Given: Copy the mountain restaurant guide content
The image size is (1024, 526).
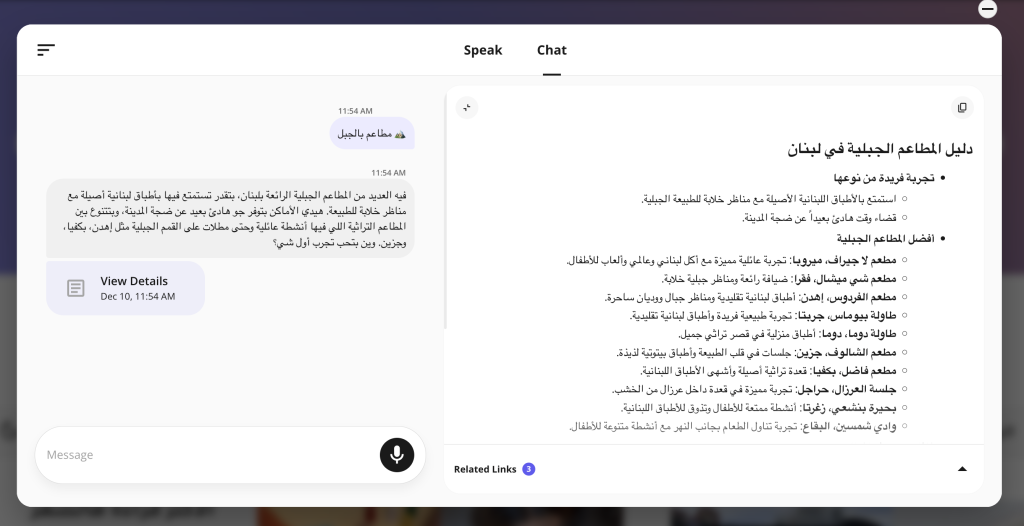Looking at the screenshot, I should pyautogui.click(x=962, y=107).
